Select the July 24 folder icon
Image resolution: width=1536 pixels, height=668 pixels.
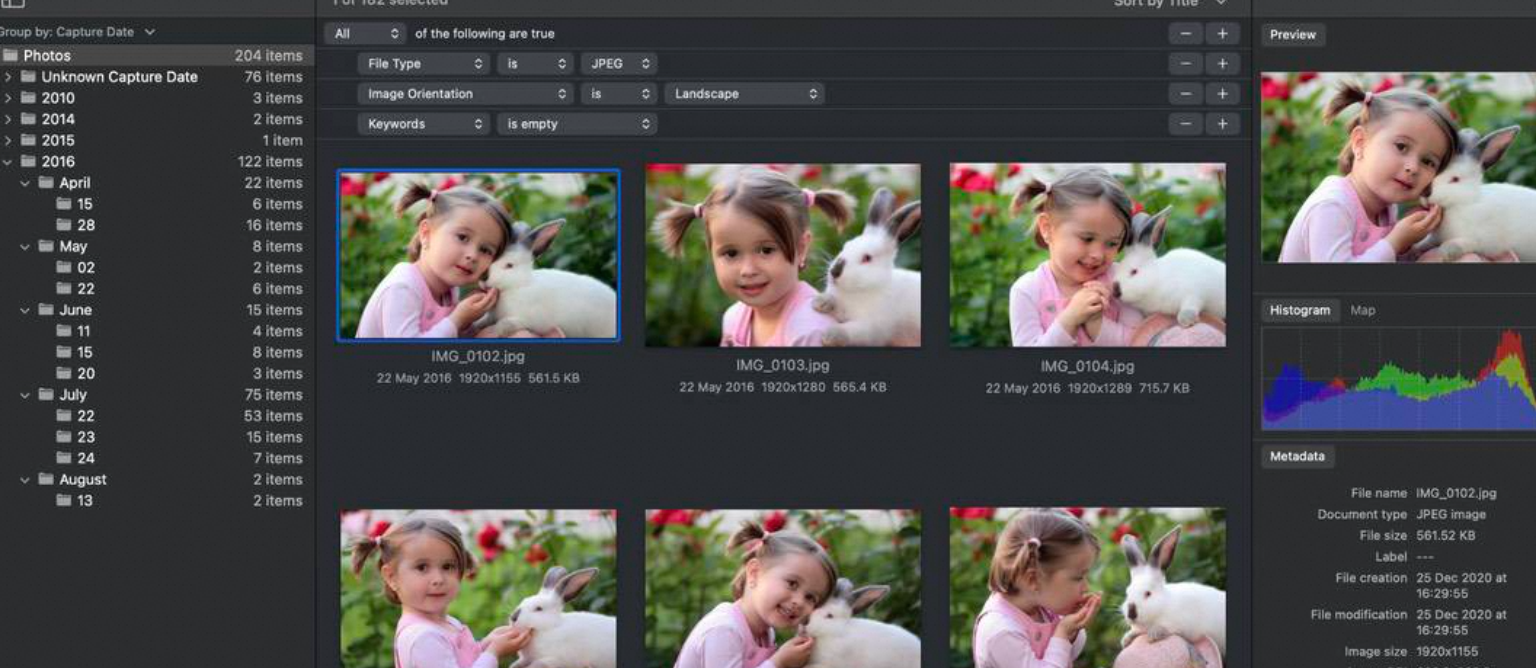(x=64, y=458)
